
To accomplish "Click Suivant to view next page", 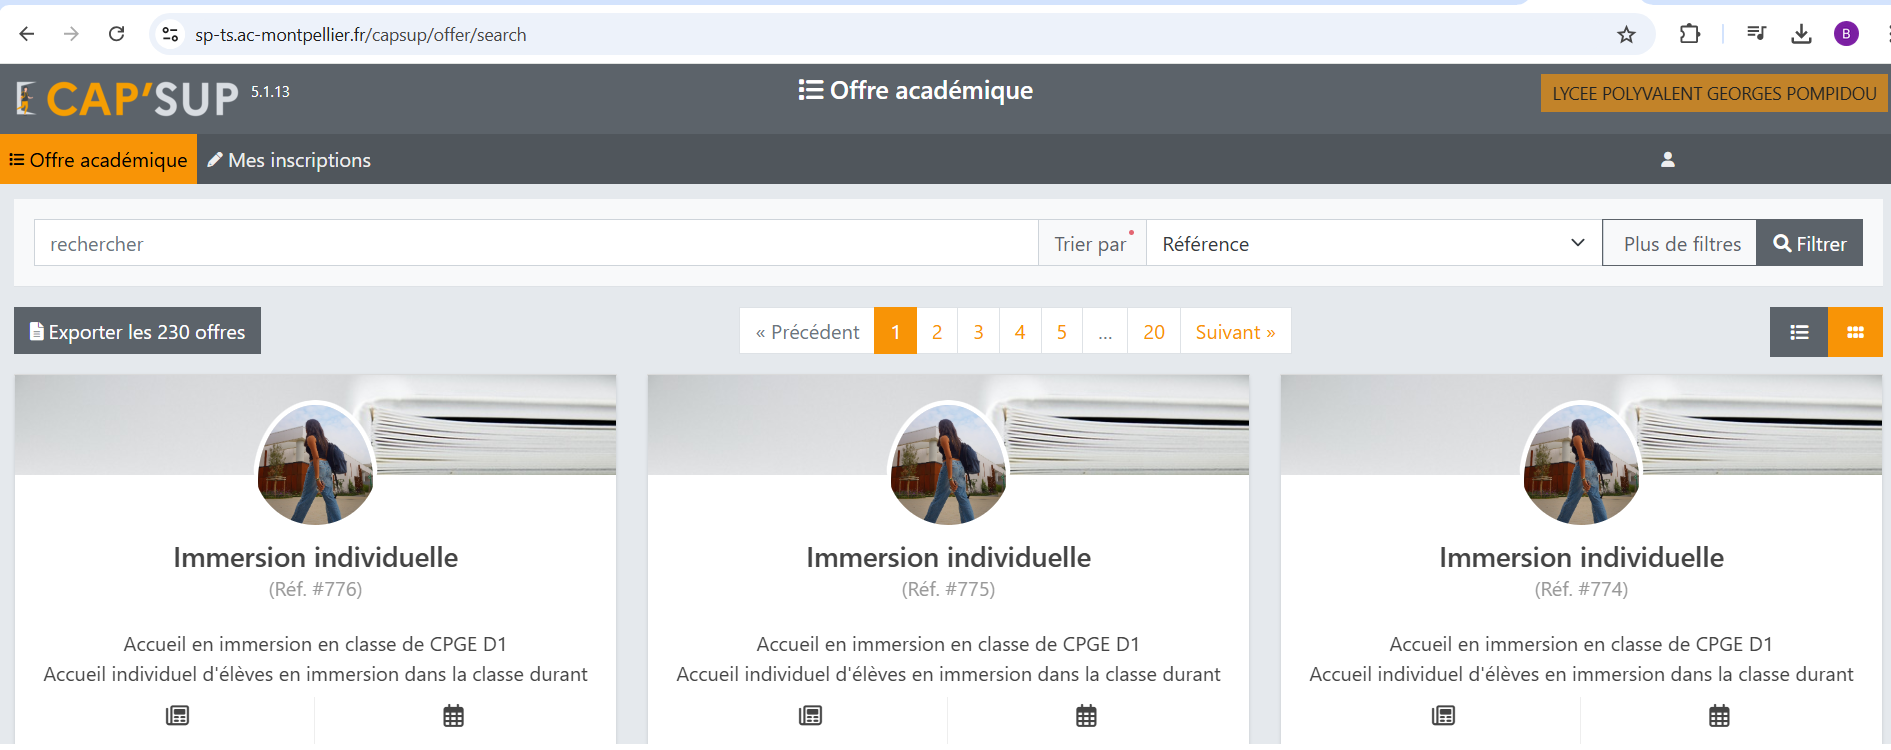I will coord(1235,331).
